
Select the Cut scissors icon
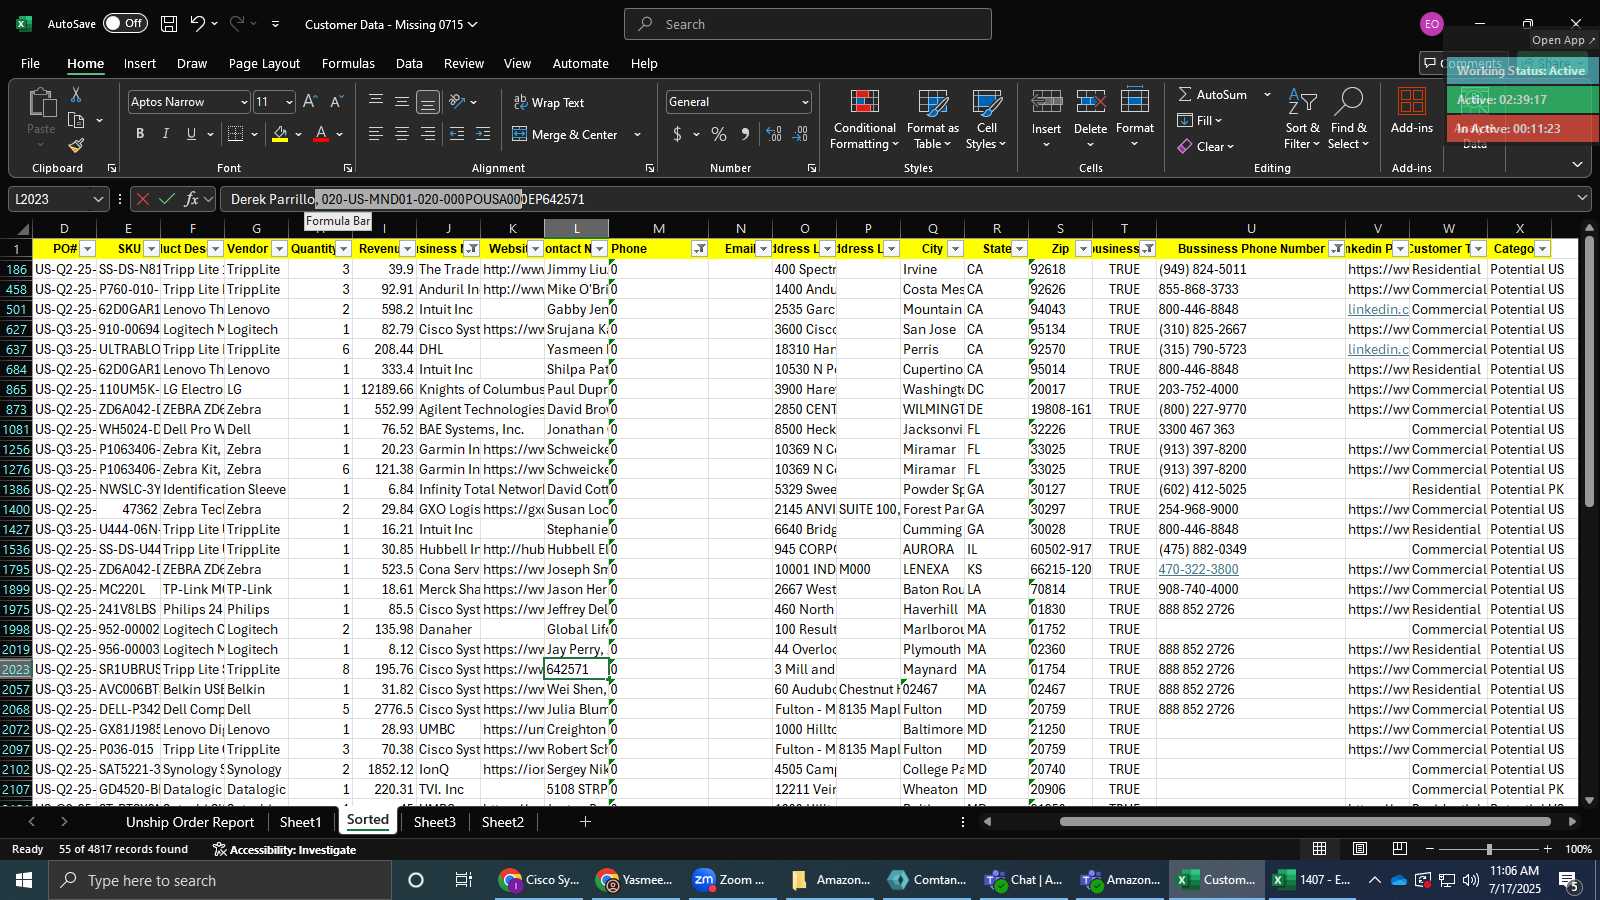[x=76, y=95]
